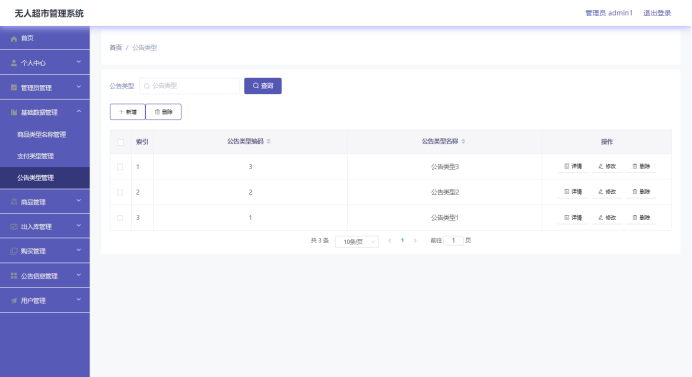692x377 pixels.
Task: Sort by 公告类型名称 using its sort arrows
Action: pos(463,141)
